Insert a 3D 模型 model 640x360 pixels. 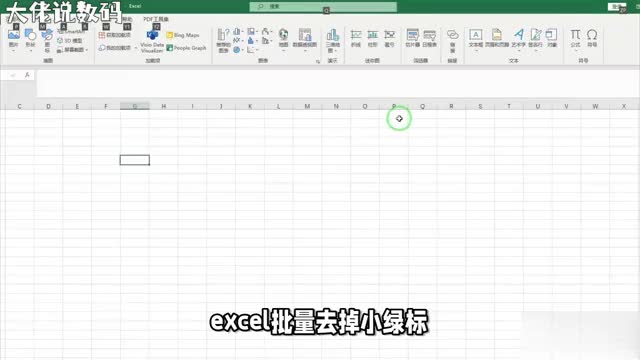point(70,40)
